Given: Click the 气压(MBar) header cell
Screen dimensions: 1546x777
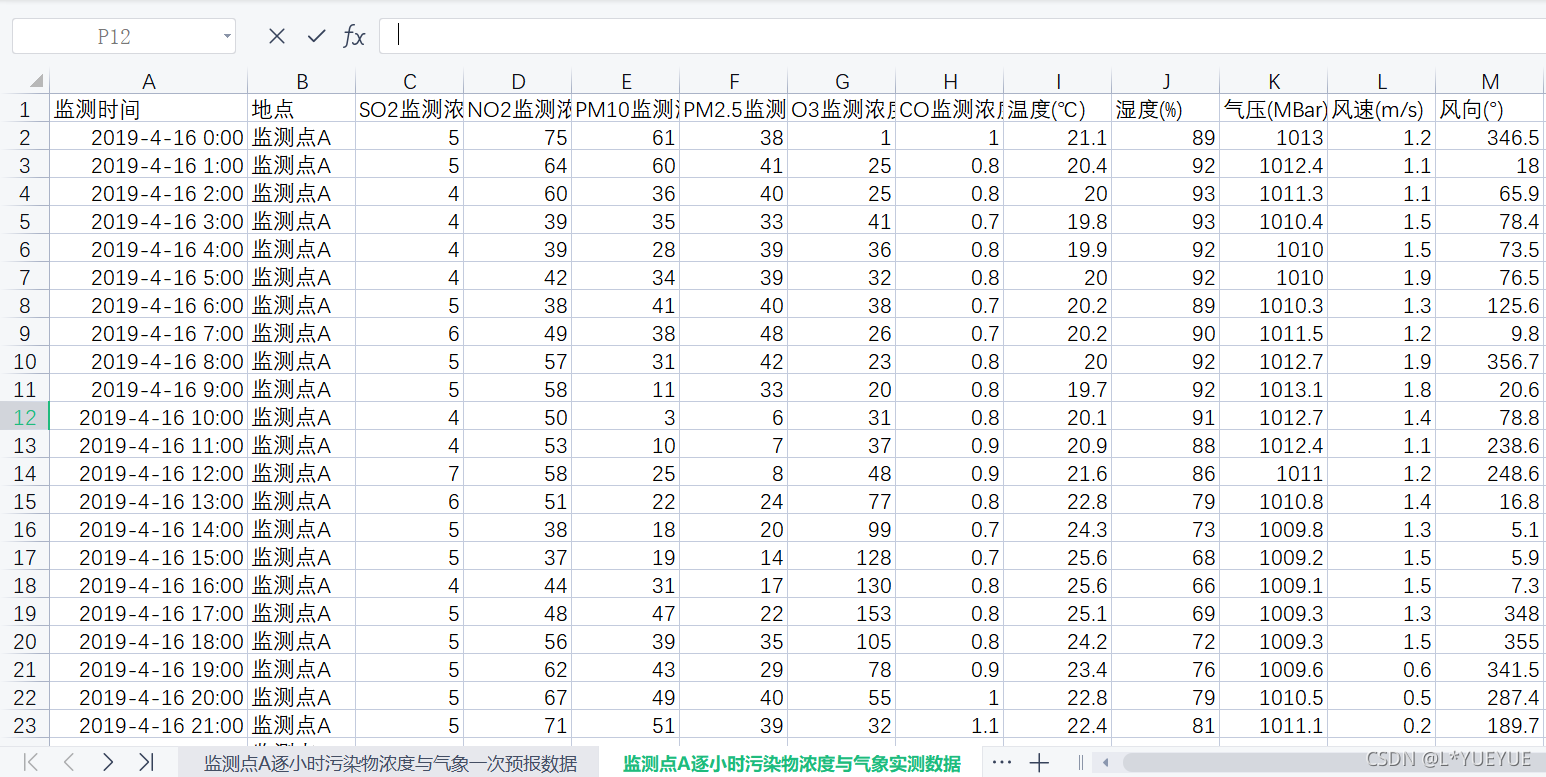Looking at the screenshot, I should coord(1274,109).
